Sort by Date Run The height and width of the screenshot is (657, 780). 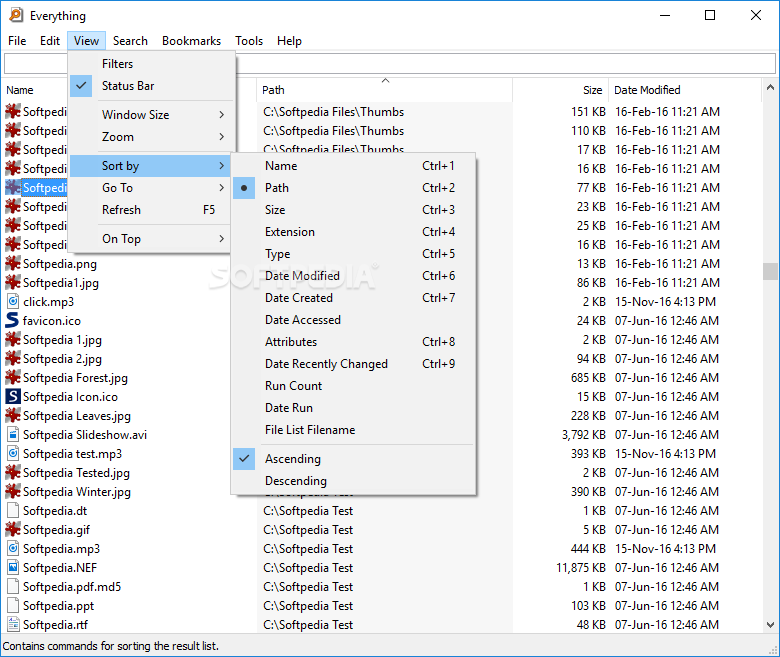pos(353,407)
